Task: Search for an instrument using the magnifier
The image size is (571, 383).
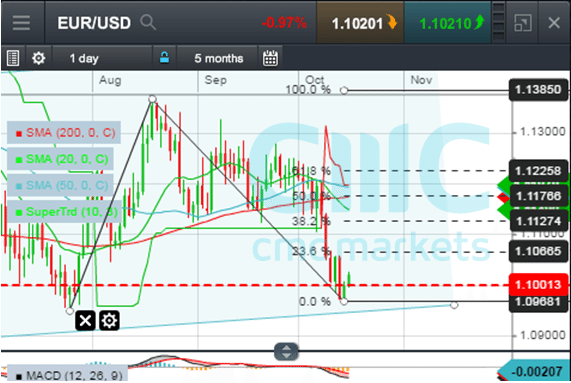Action: pos(148,23)
